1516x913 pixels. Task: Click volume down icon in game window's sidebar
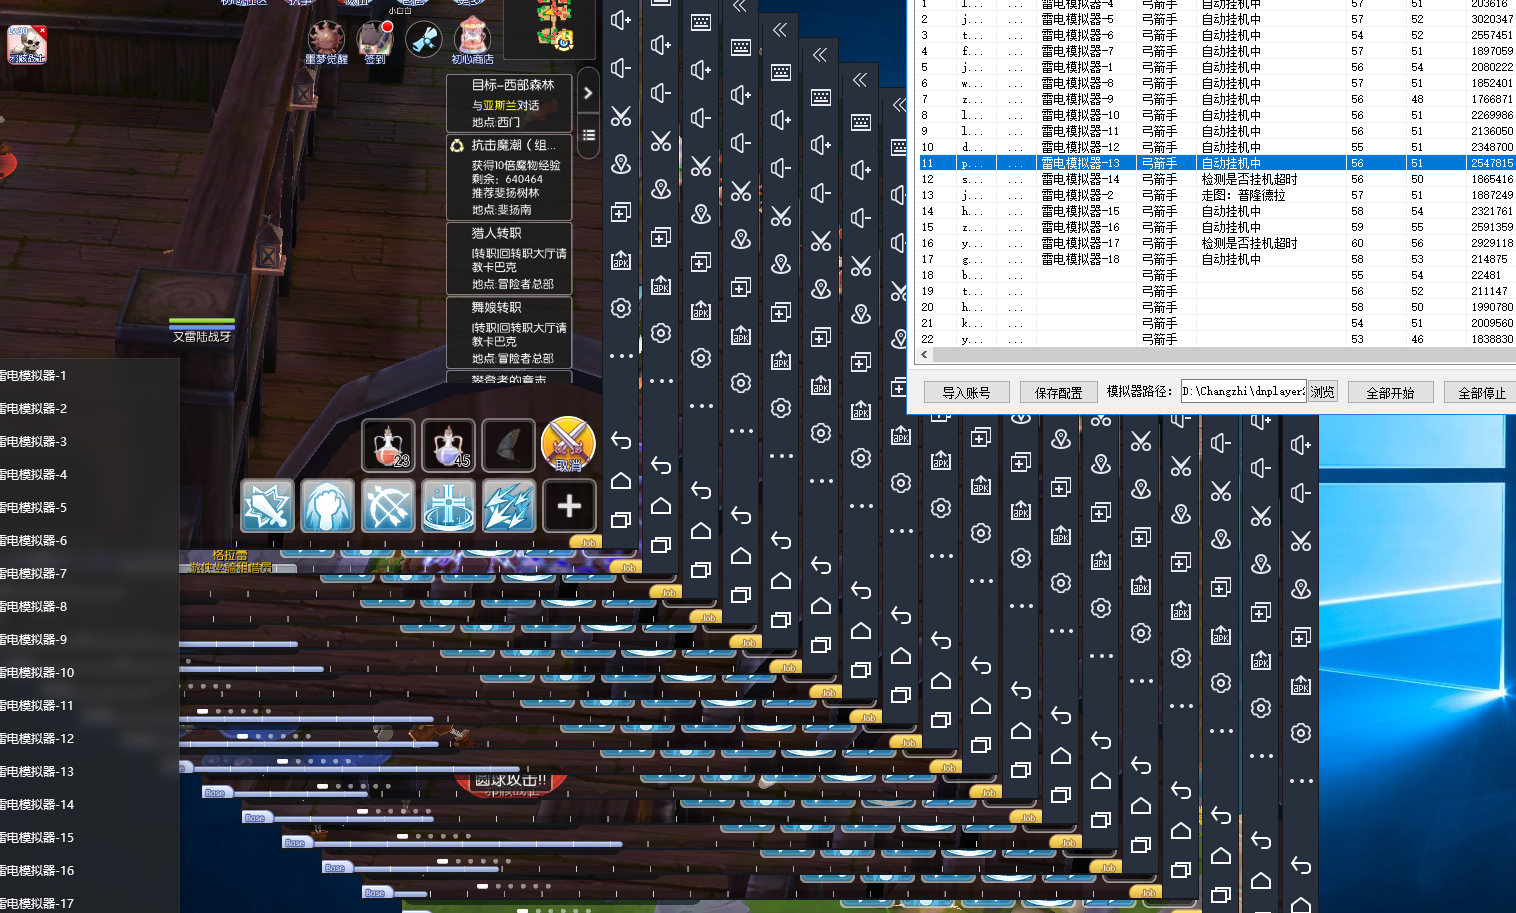pyautogui.click(x=621, y=67)
